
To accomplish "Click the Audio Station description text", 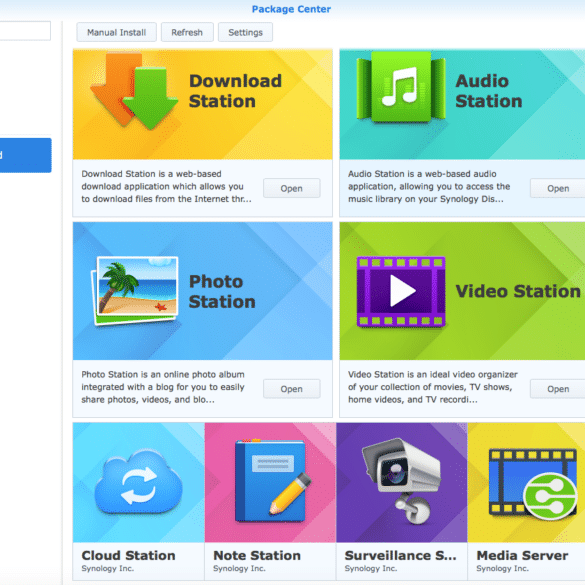I will (x=429, y=187).
